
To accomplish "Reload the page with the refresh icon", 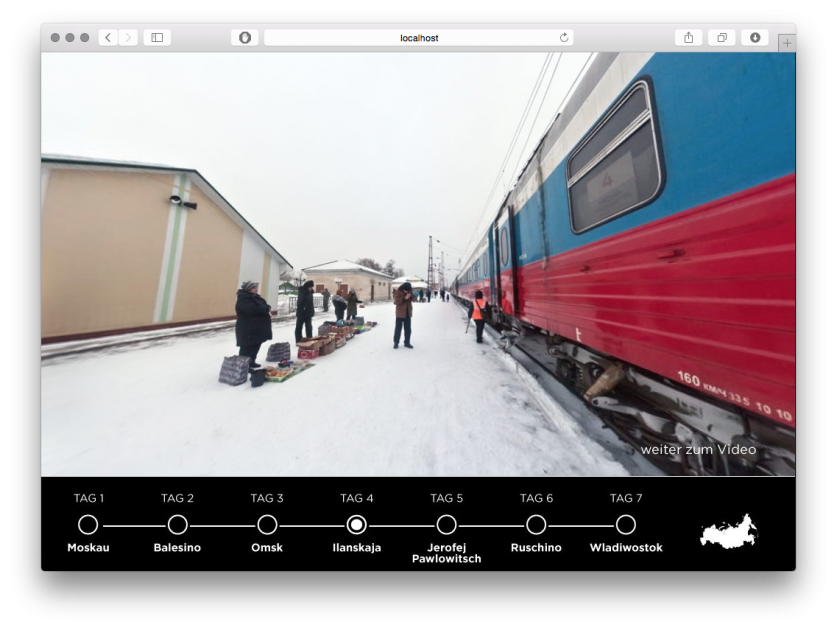I will tap(564, 37).
